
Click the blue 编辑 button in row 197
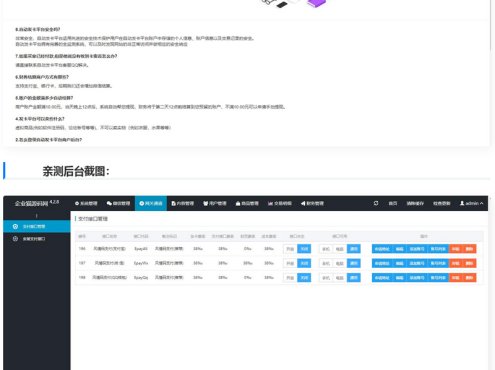coord(400,263)
